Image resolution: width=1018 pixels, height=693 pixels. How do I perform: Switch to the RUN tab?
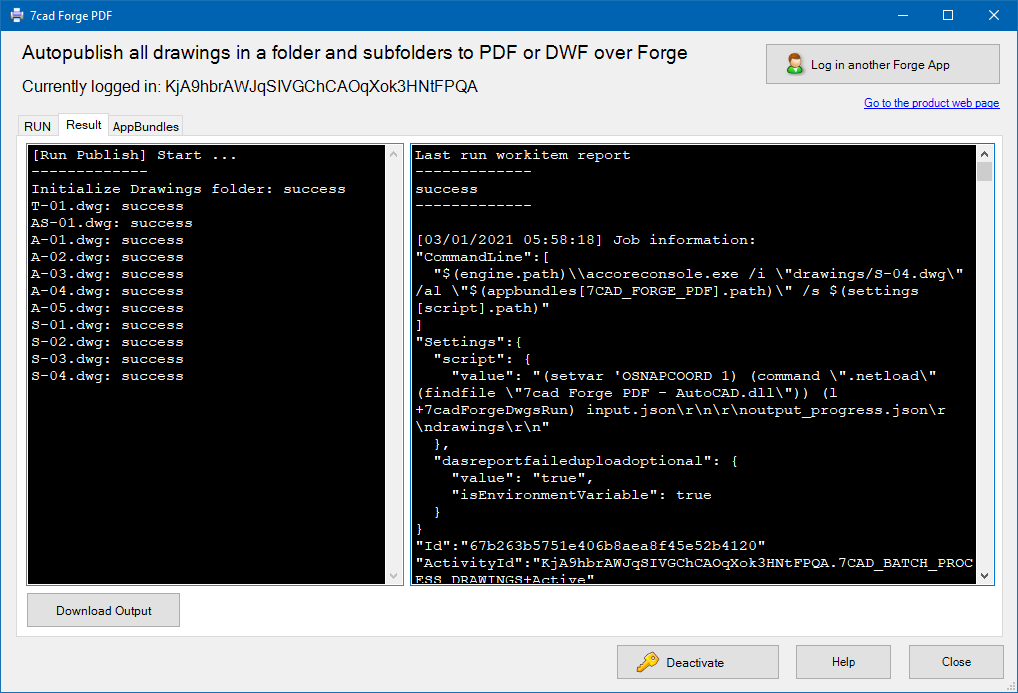pyautogui.click(x=37, y=126)
